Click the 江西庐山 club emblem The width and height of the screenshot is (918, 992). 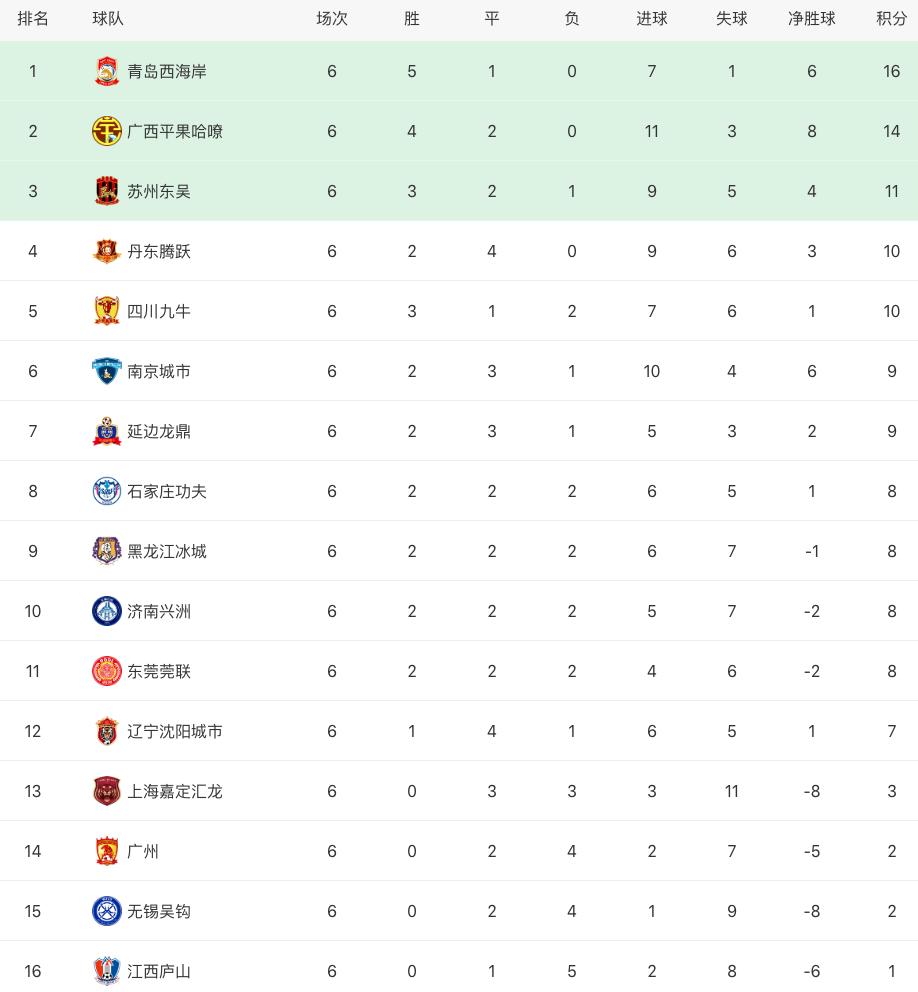106,971
